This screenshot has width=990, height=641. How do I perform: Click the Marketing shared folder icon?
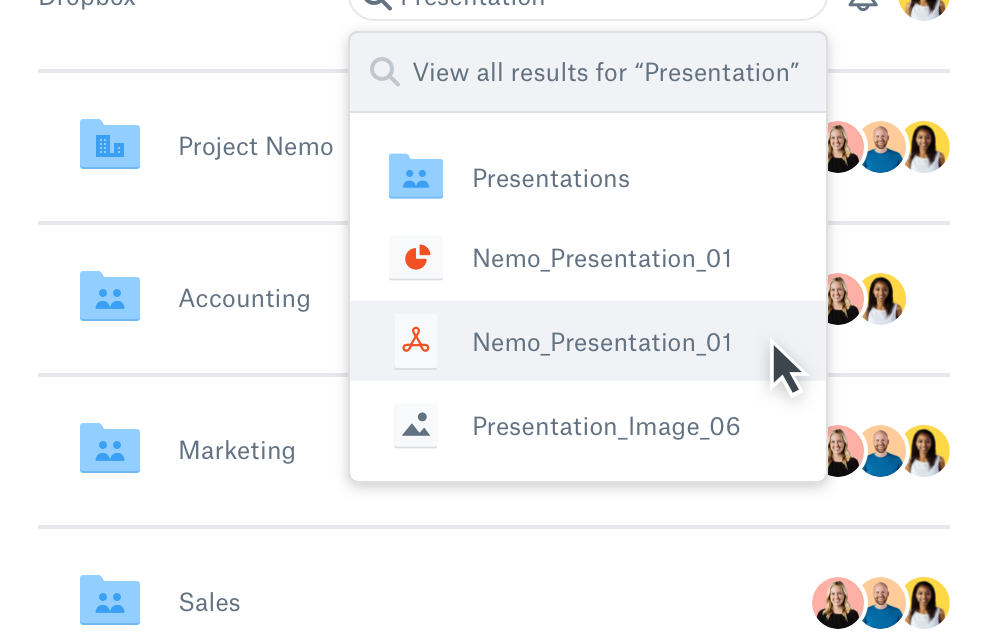coord(110,448)
